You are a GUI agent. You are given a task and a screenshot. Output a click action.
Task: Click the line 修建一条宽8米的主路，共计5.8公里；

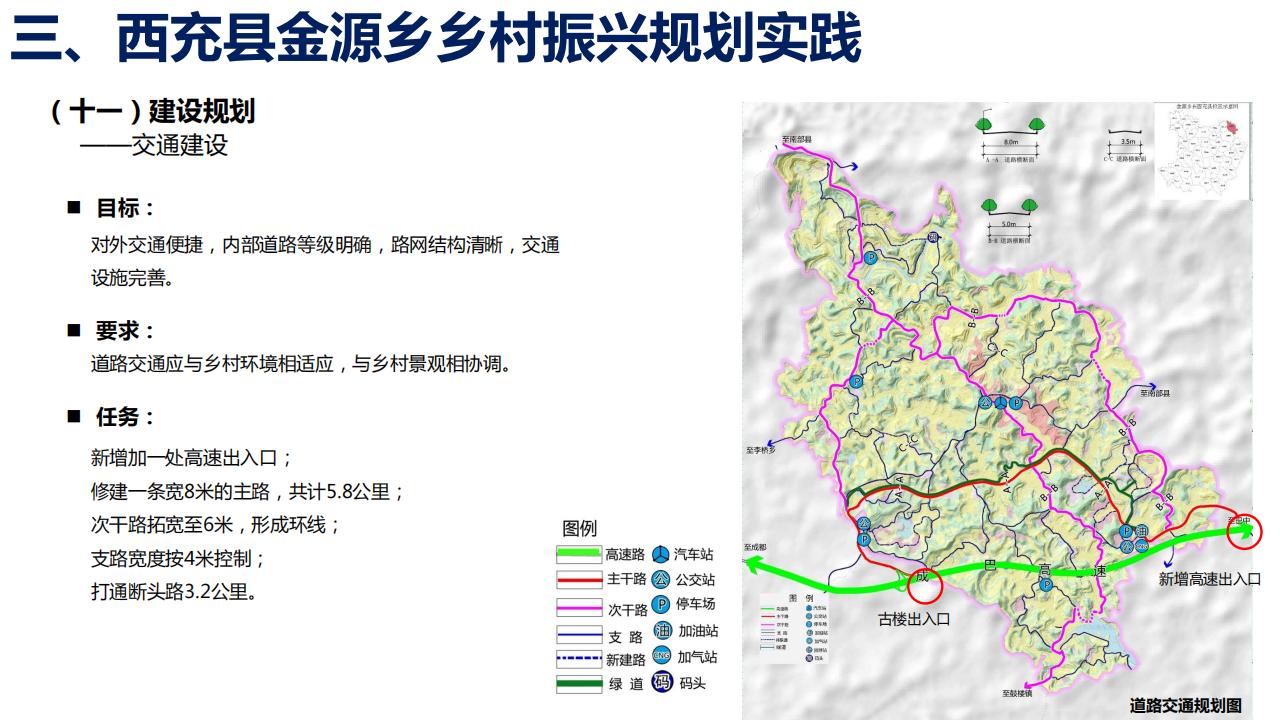pyautogui.click(x=248, y=492)
